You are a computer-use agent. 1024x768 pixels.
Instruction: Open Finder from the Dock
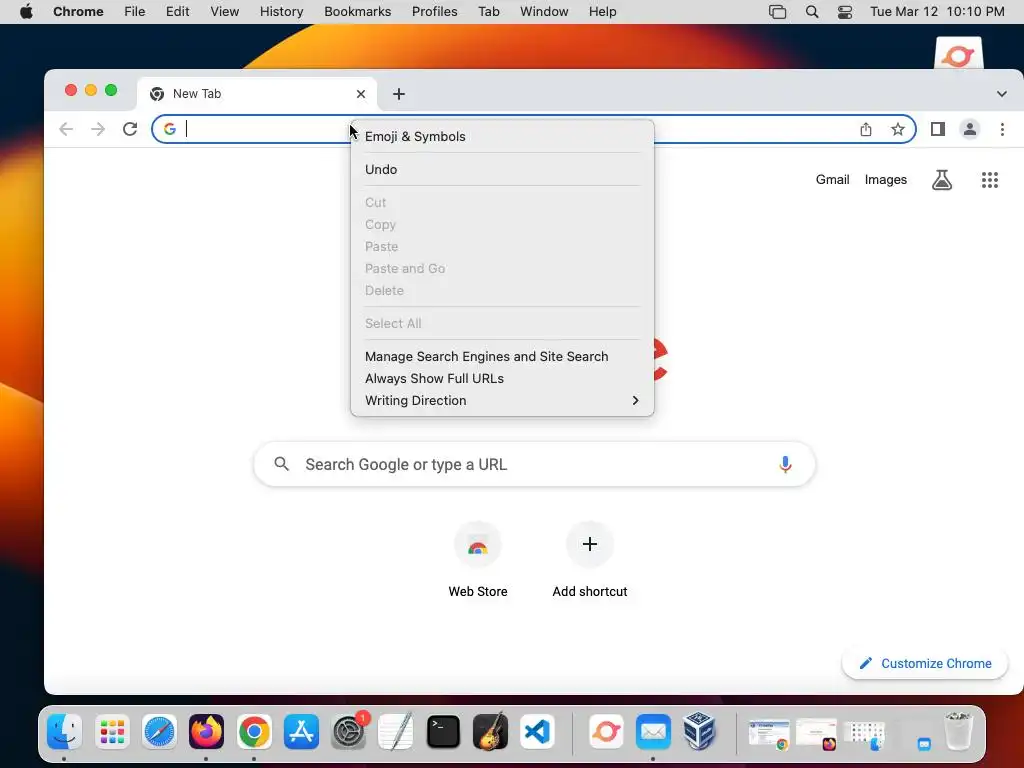pyautogui.click(x=64, y=731)
